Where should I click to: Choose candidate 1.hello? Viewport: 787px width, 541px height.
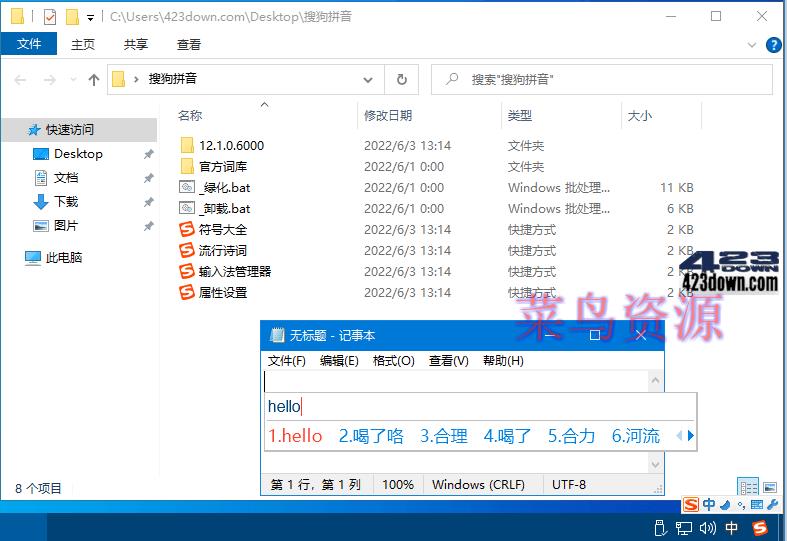click(295, 436)
